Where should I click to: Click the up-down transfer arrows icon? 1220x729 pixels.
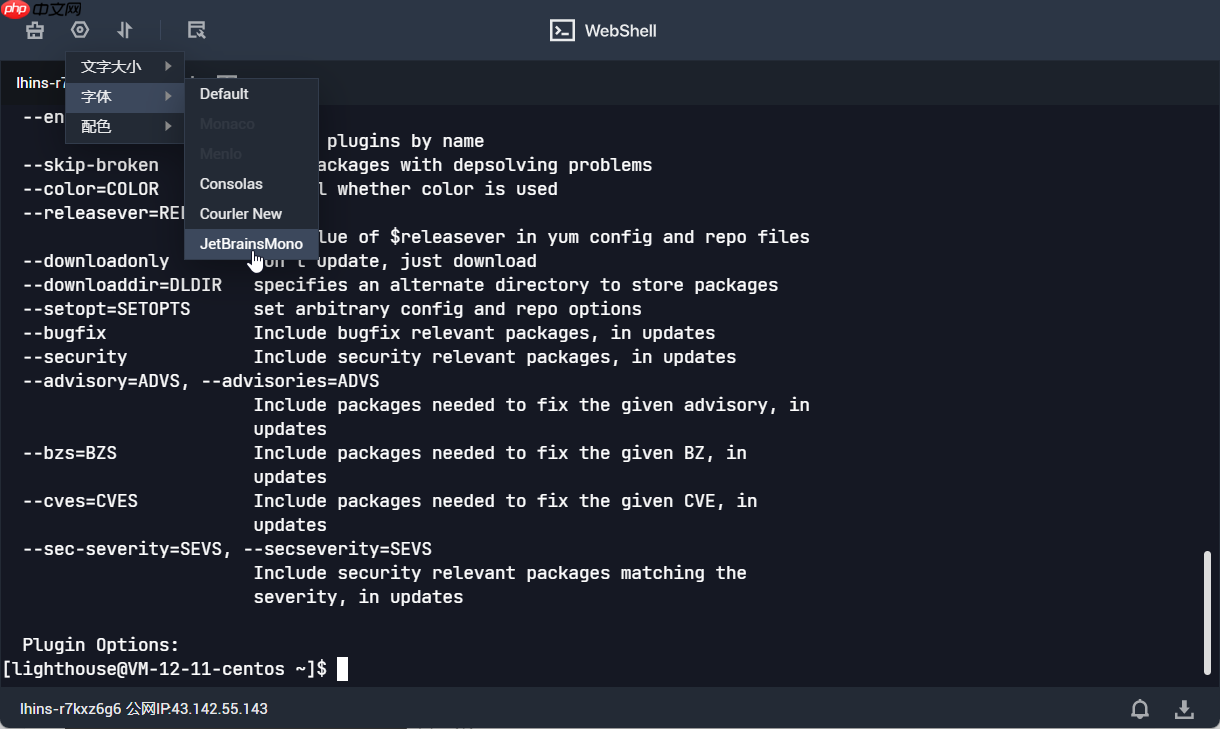[x=125, y=30]
